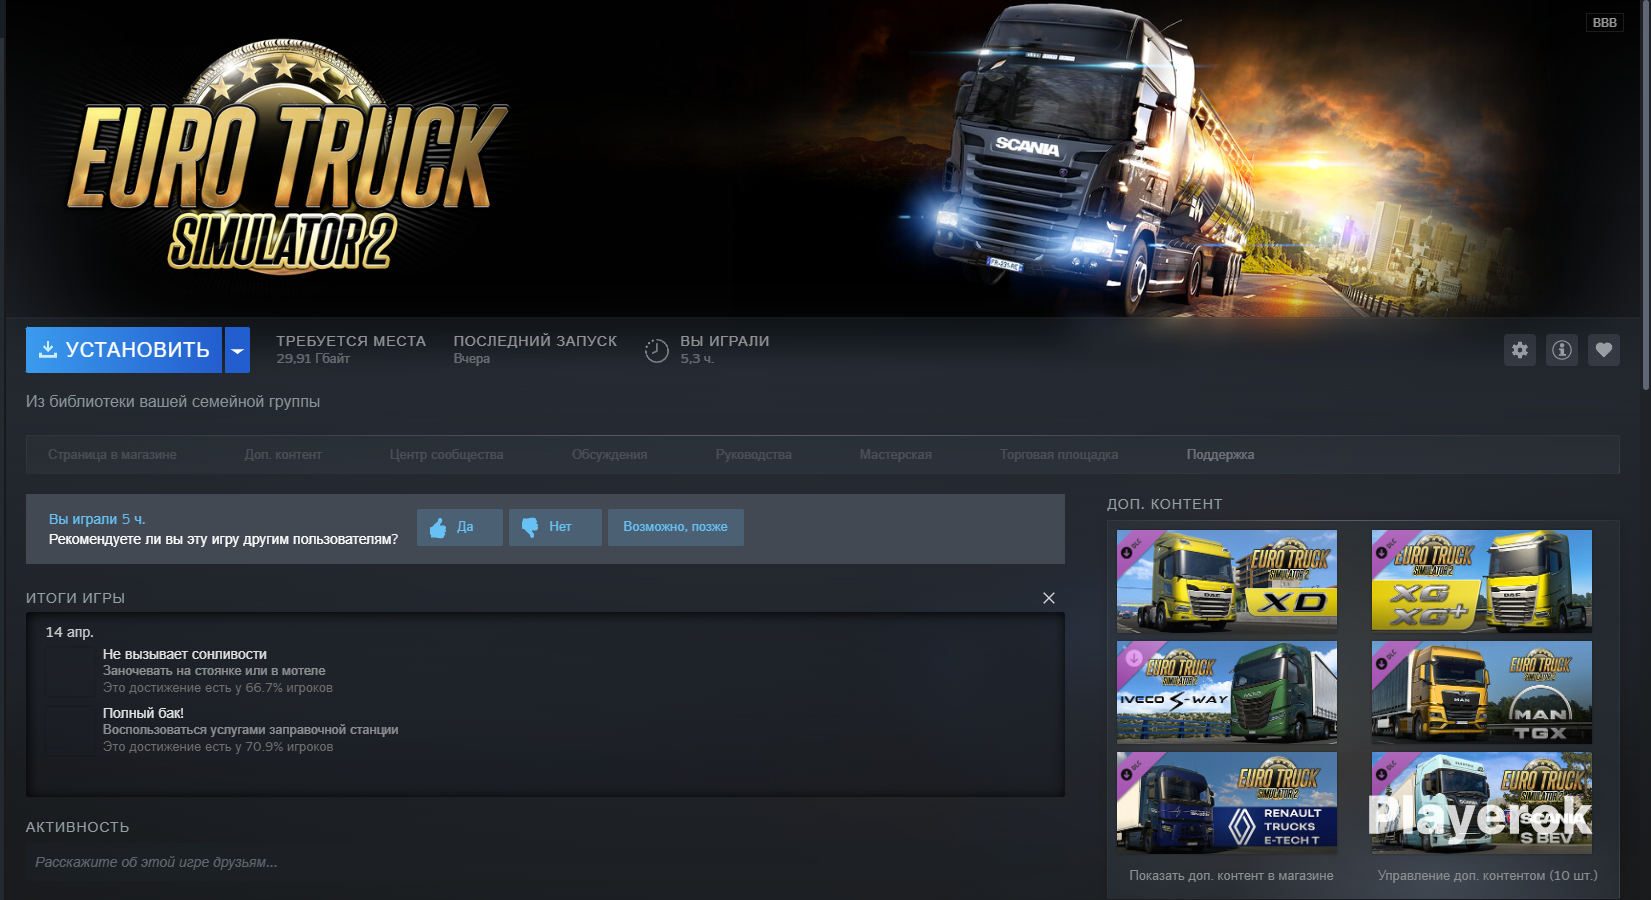
Task: Open Доп. контент tab
Action: (x=283, y=455)
